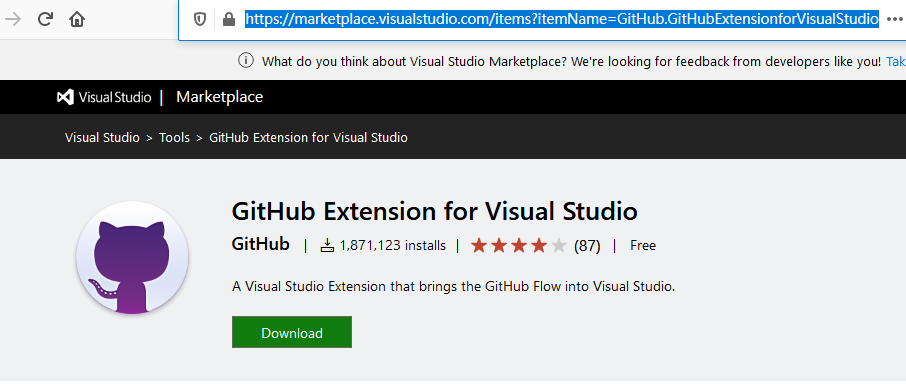This screenshot has height=384, width=906.
Task: Click the forward navigation arrow
Action: (13, 20)
